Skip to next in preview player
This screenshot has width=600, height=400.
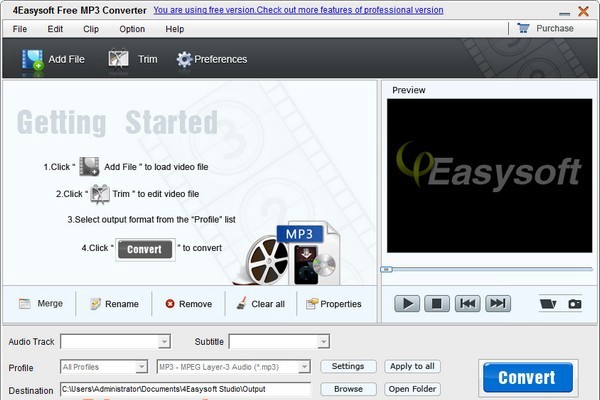point(498,304)
